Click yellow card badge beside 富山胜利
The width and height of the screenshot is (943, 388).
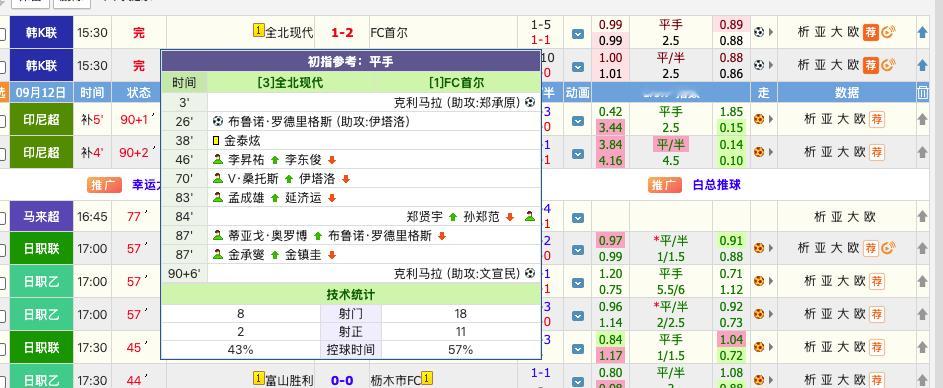(259, 378)
